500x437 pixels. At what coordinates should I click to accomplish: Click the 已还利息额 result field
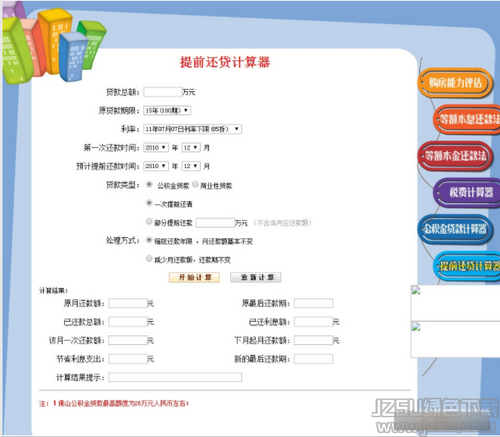(x=313, y=322)
